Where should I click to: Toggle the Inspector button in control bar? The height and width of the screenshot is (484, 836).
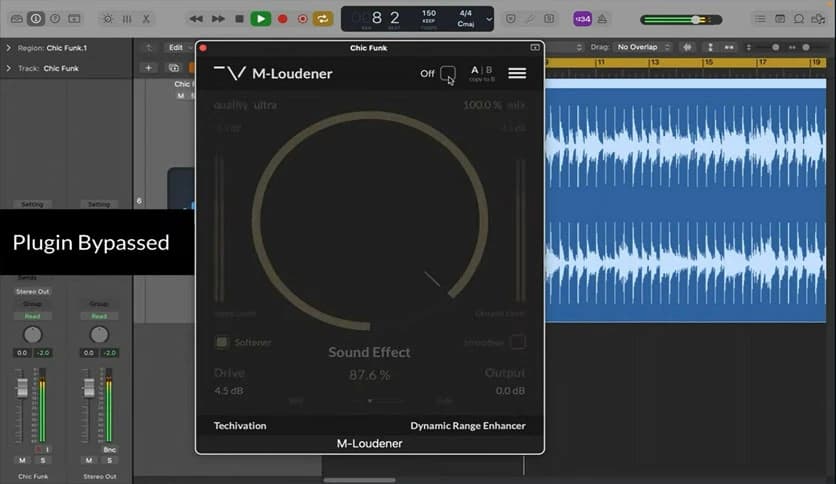[36, 19]
